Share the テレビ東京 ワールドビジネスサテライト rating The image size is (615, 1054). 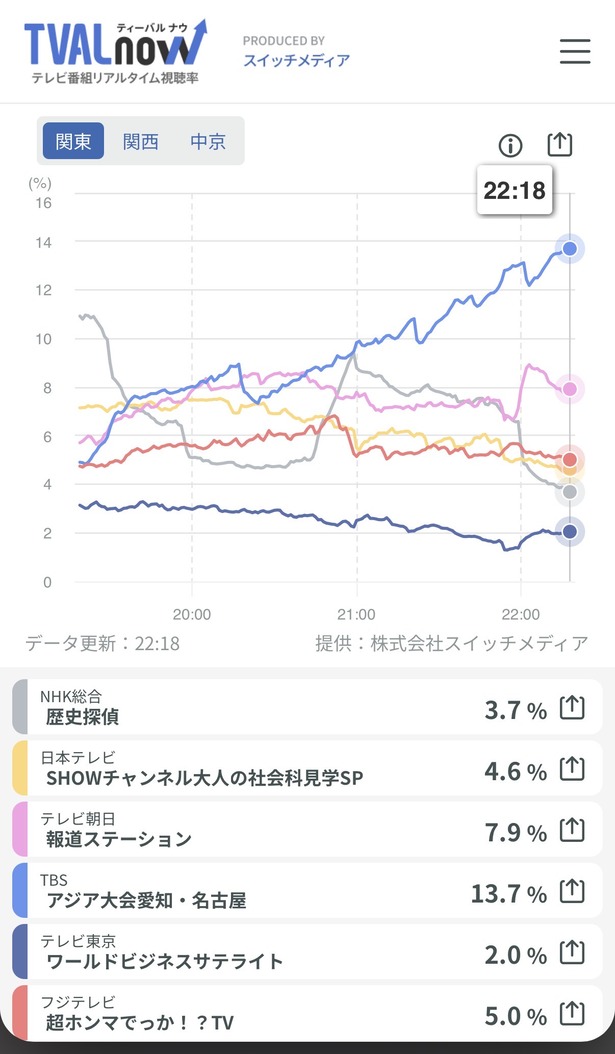pyautogui.click(x=572, y=952)
